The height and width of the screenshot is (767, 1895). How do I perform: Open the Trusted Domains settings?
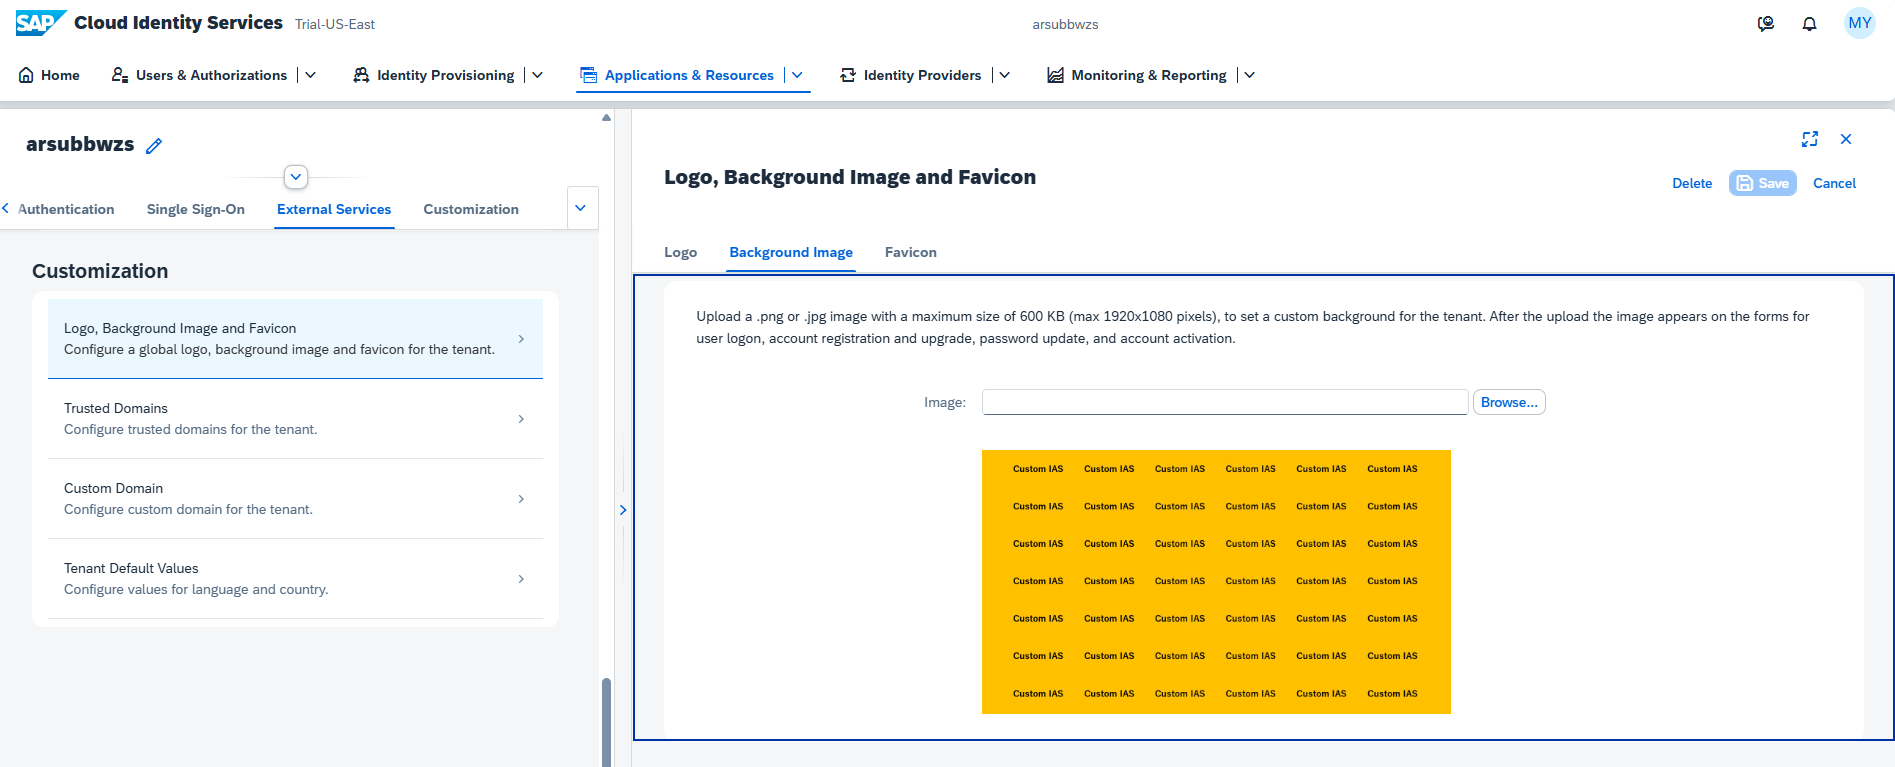(x=295, y=419)
